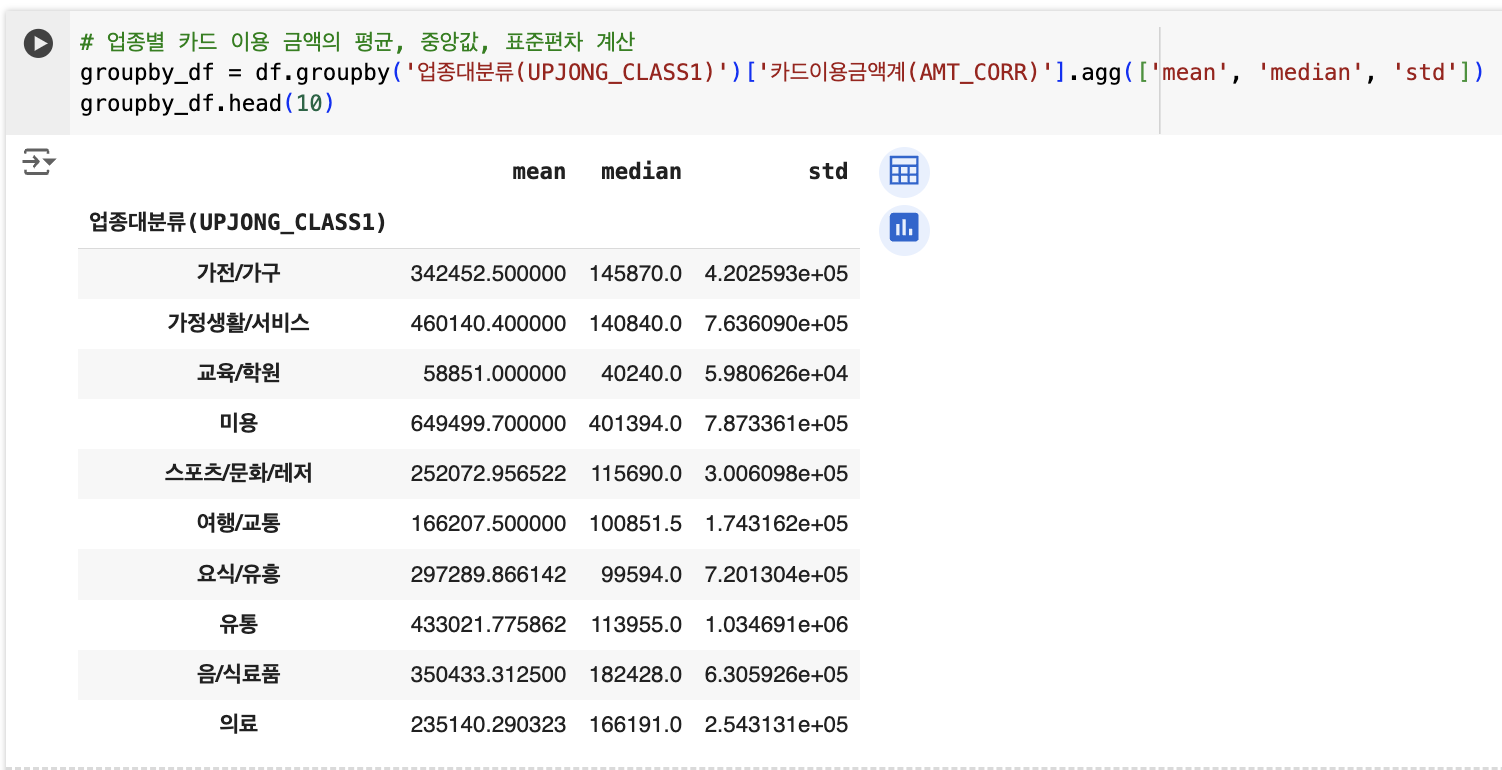This screenshot has width=1502, height=770.
Task: Select the 스포츠/문화/레저 row label
Action: click(x=238, y=473)
